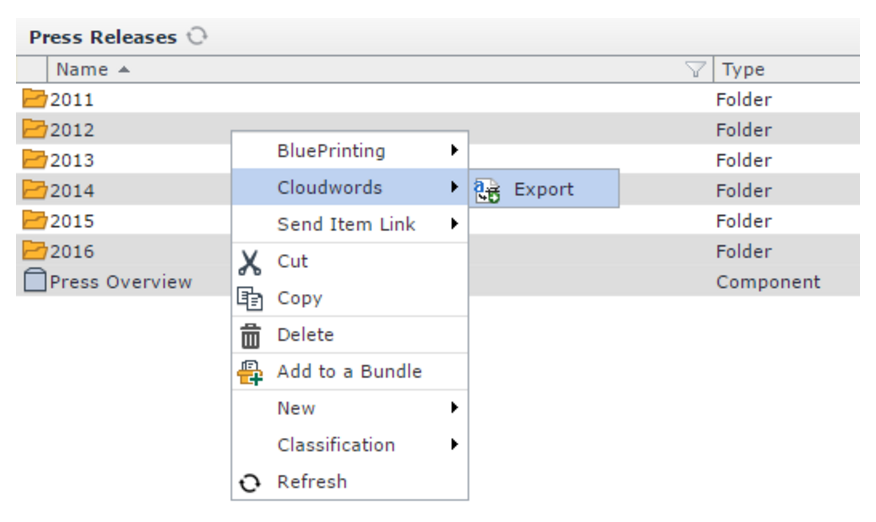Click the refresh icon beside Press Releases
876x522 pixels.
(198, 37)
